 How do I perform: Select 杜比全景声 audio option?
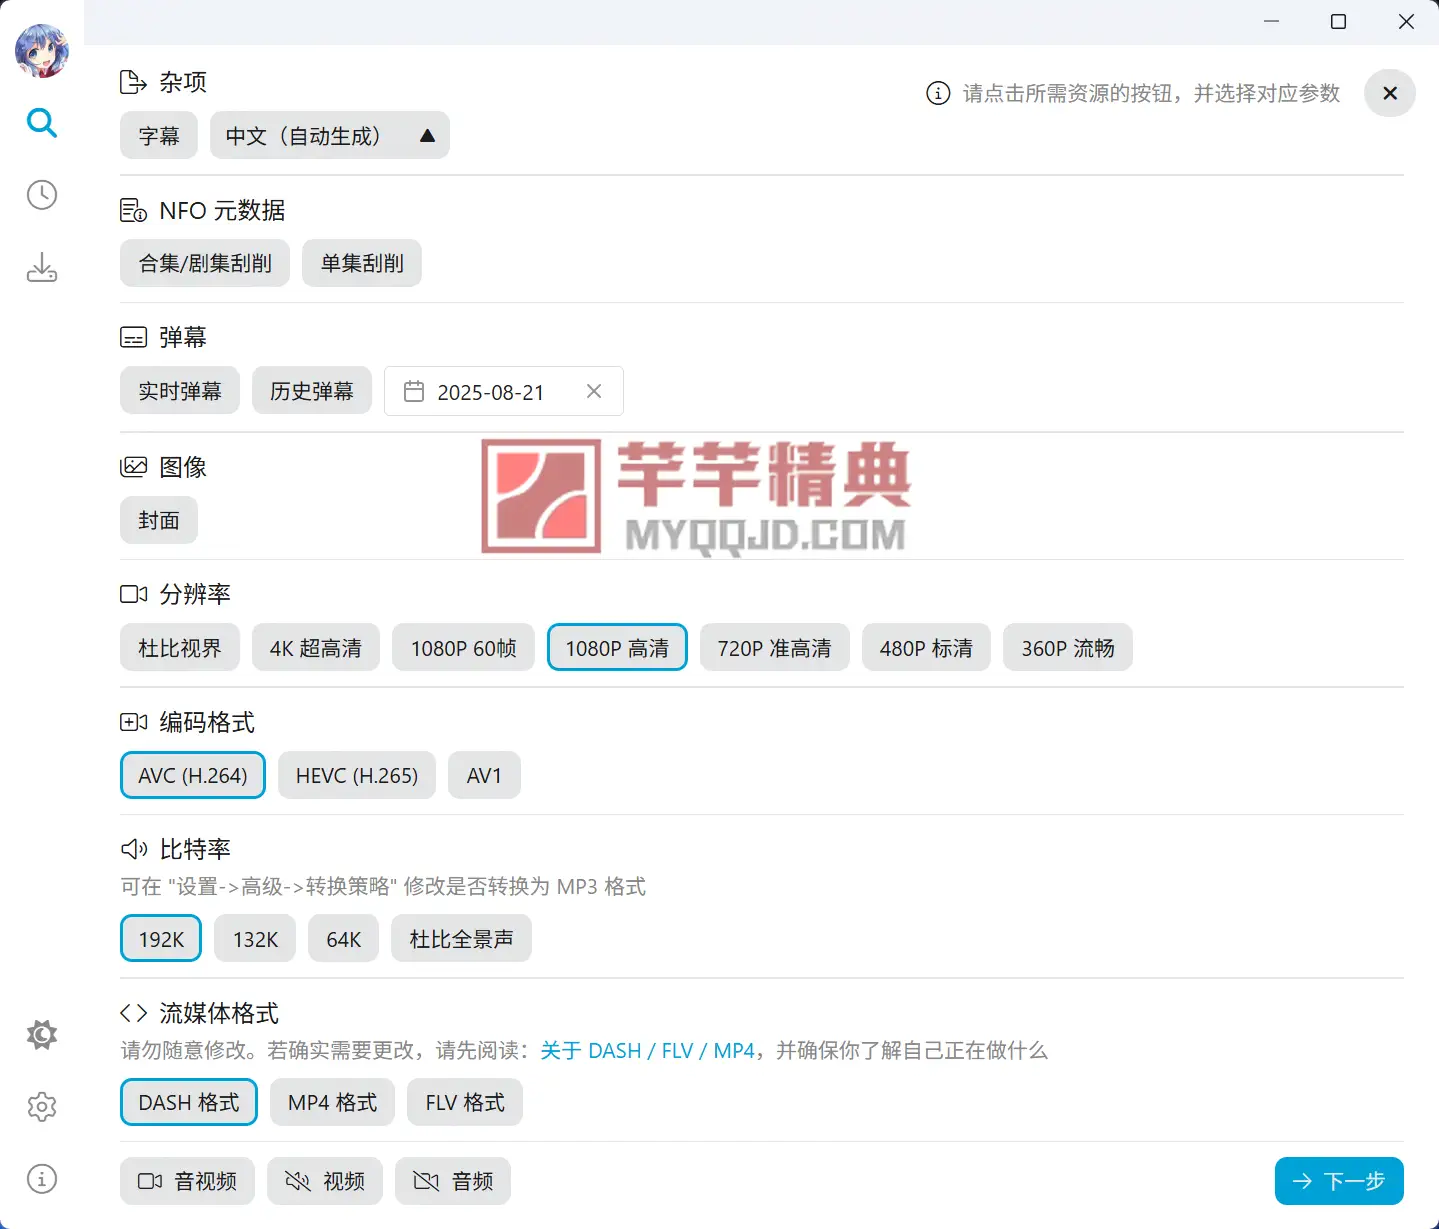pyautogui.click(x=461, y=938)
